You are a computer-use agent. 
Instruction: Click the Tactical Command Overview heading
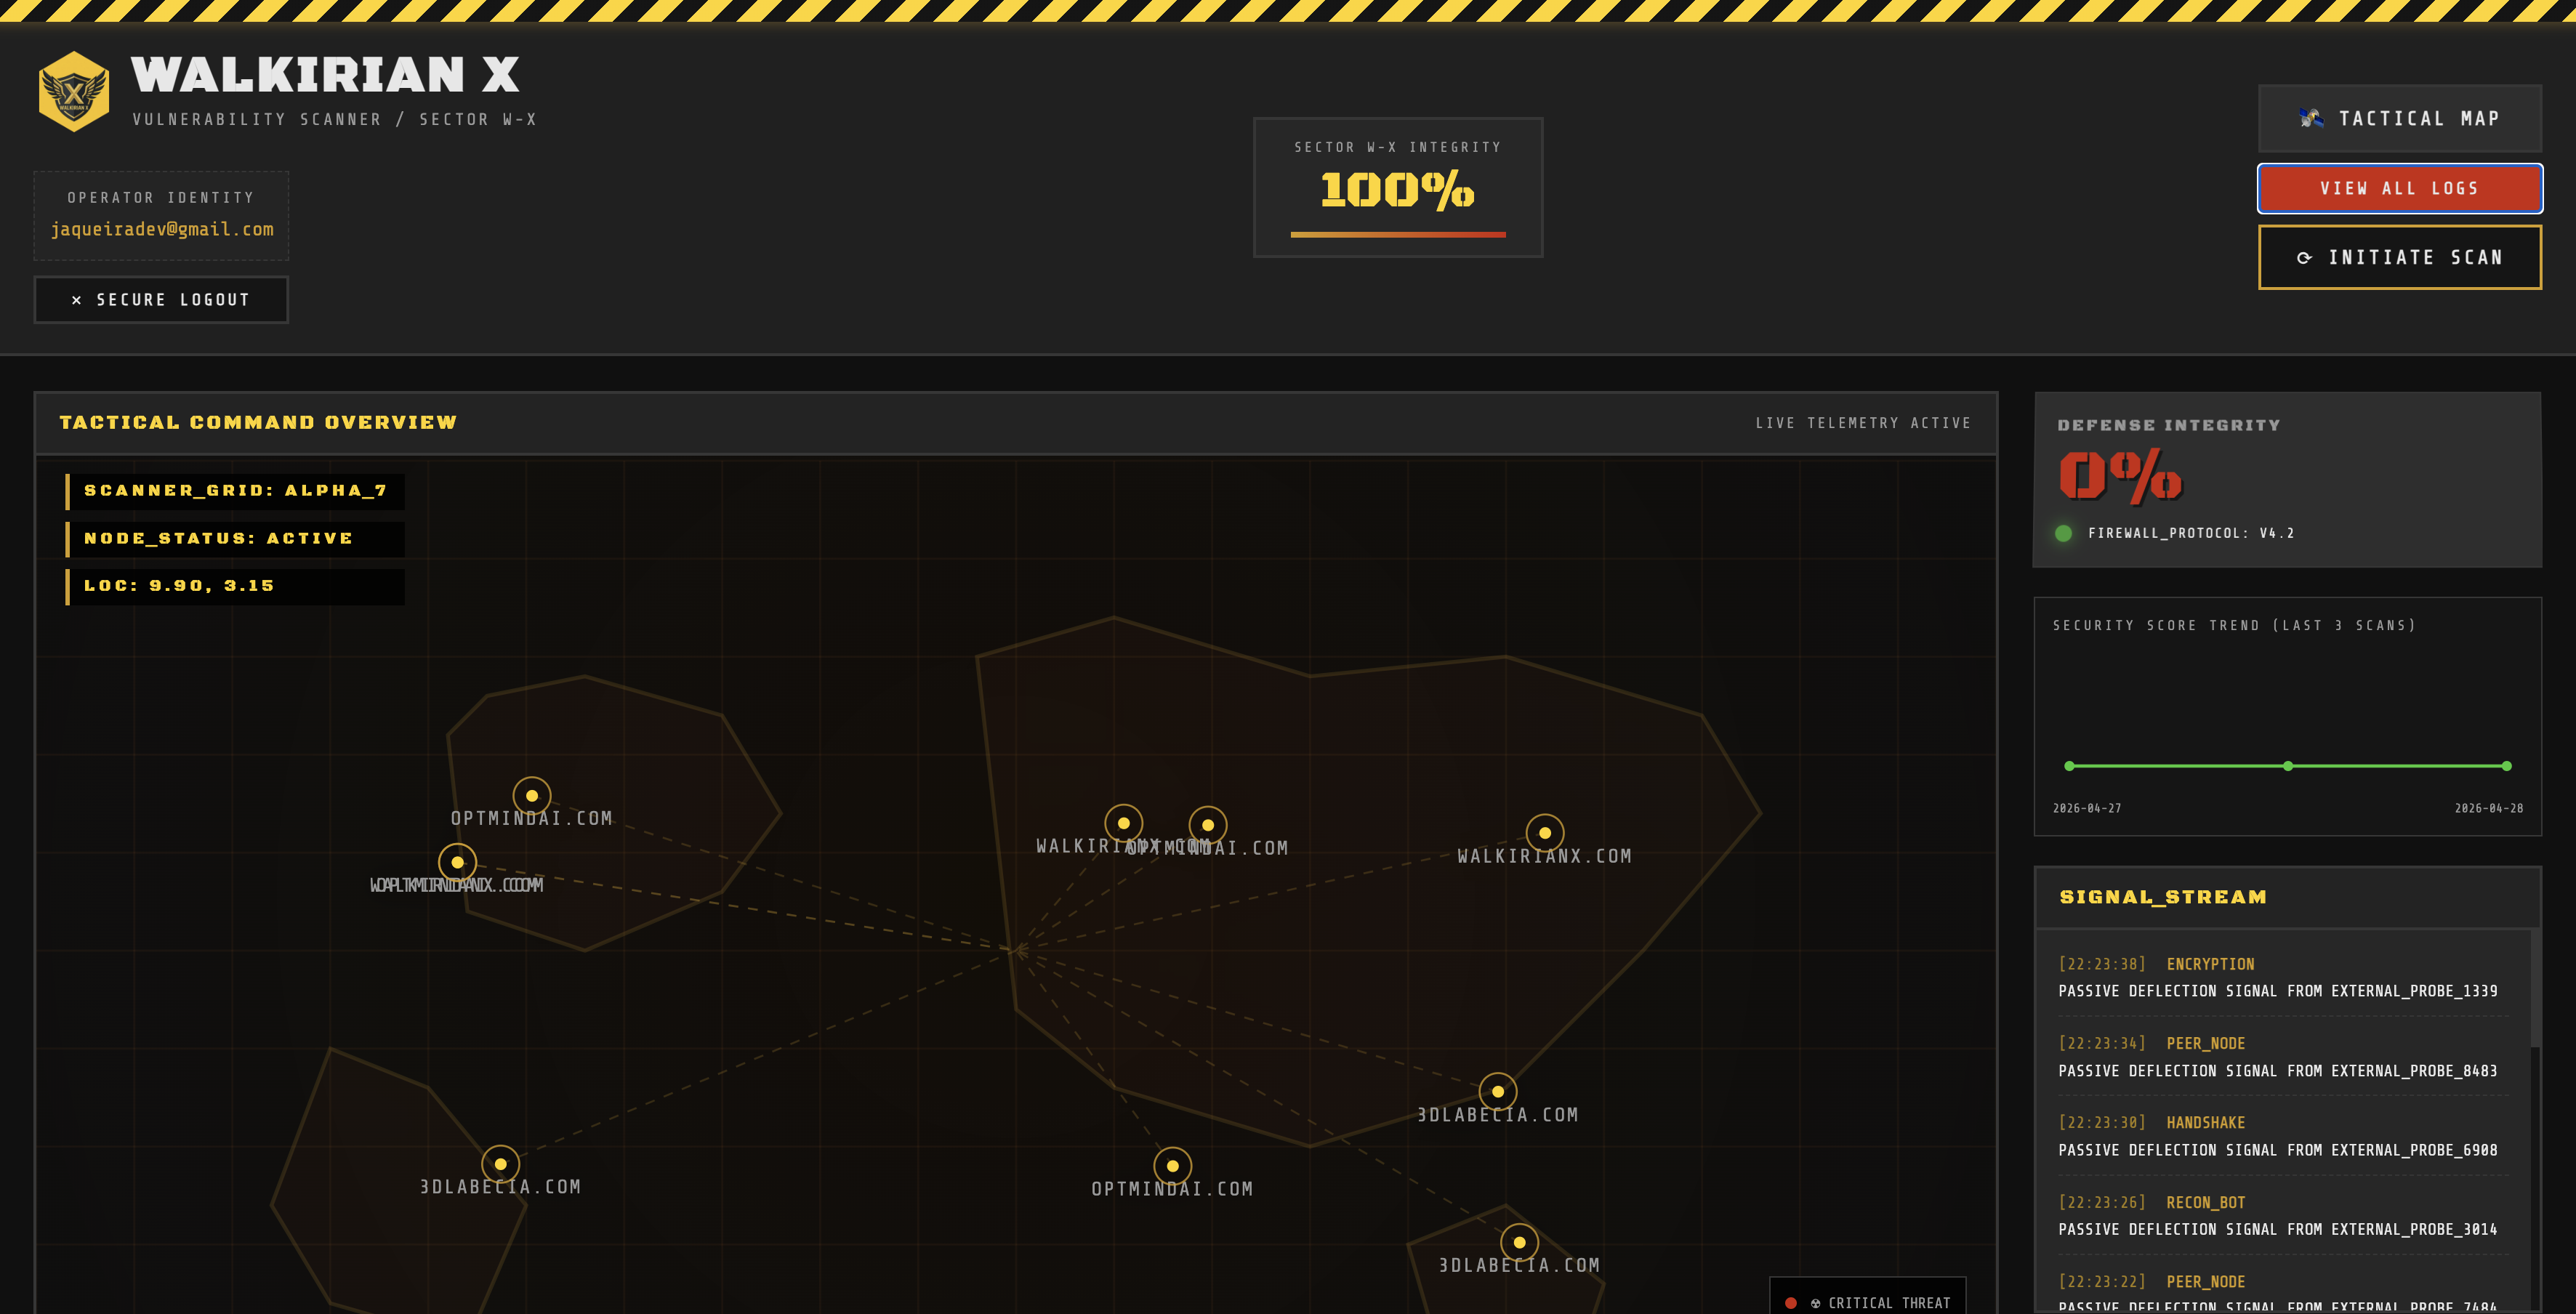pyautogui.click(x=258, y=423)
